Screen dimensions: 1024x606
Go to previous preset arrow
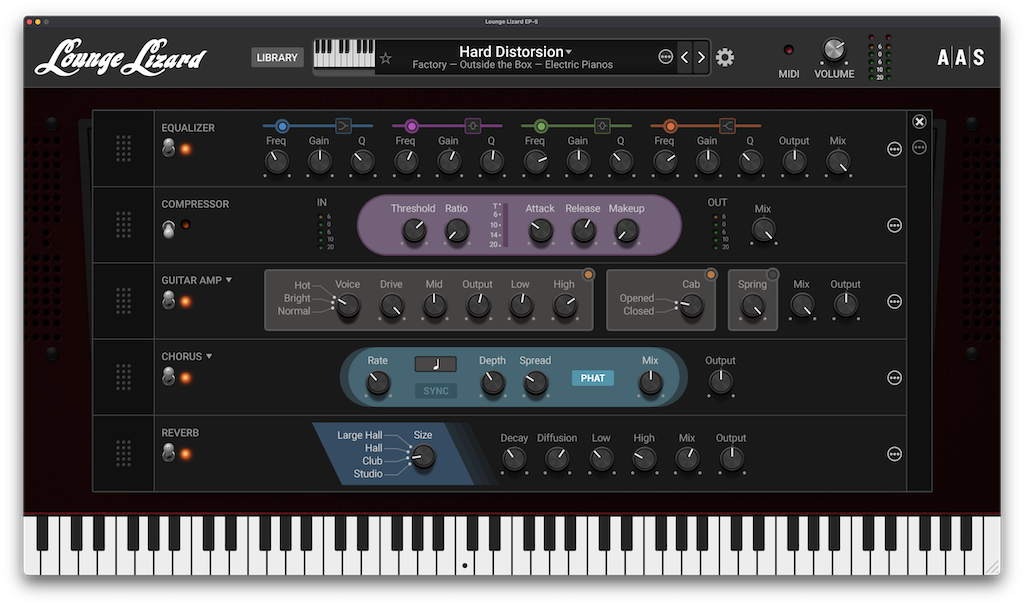[684, 57]
